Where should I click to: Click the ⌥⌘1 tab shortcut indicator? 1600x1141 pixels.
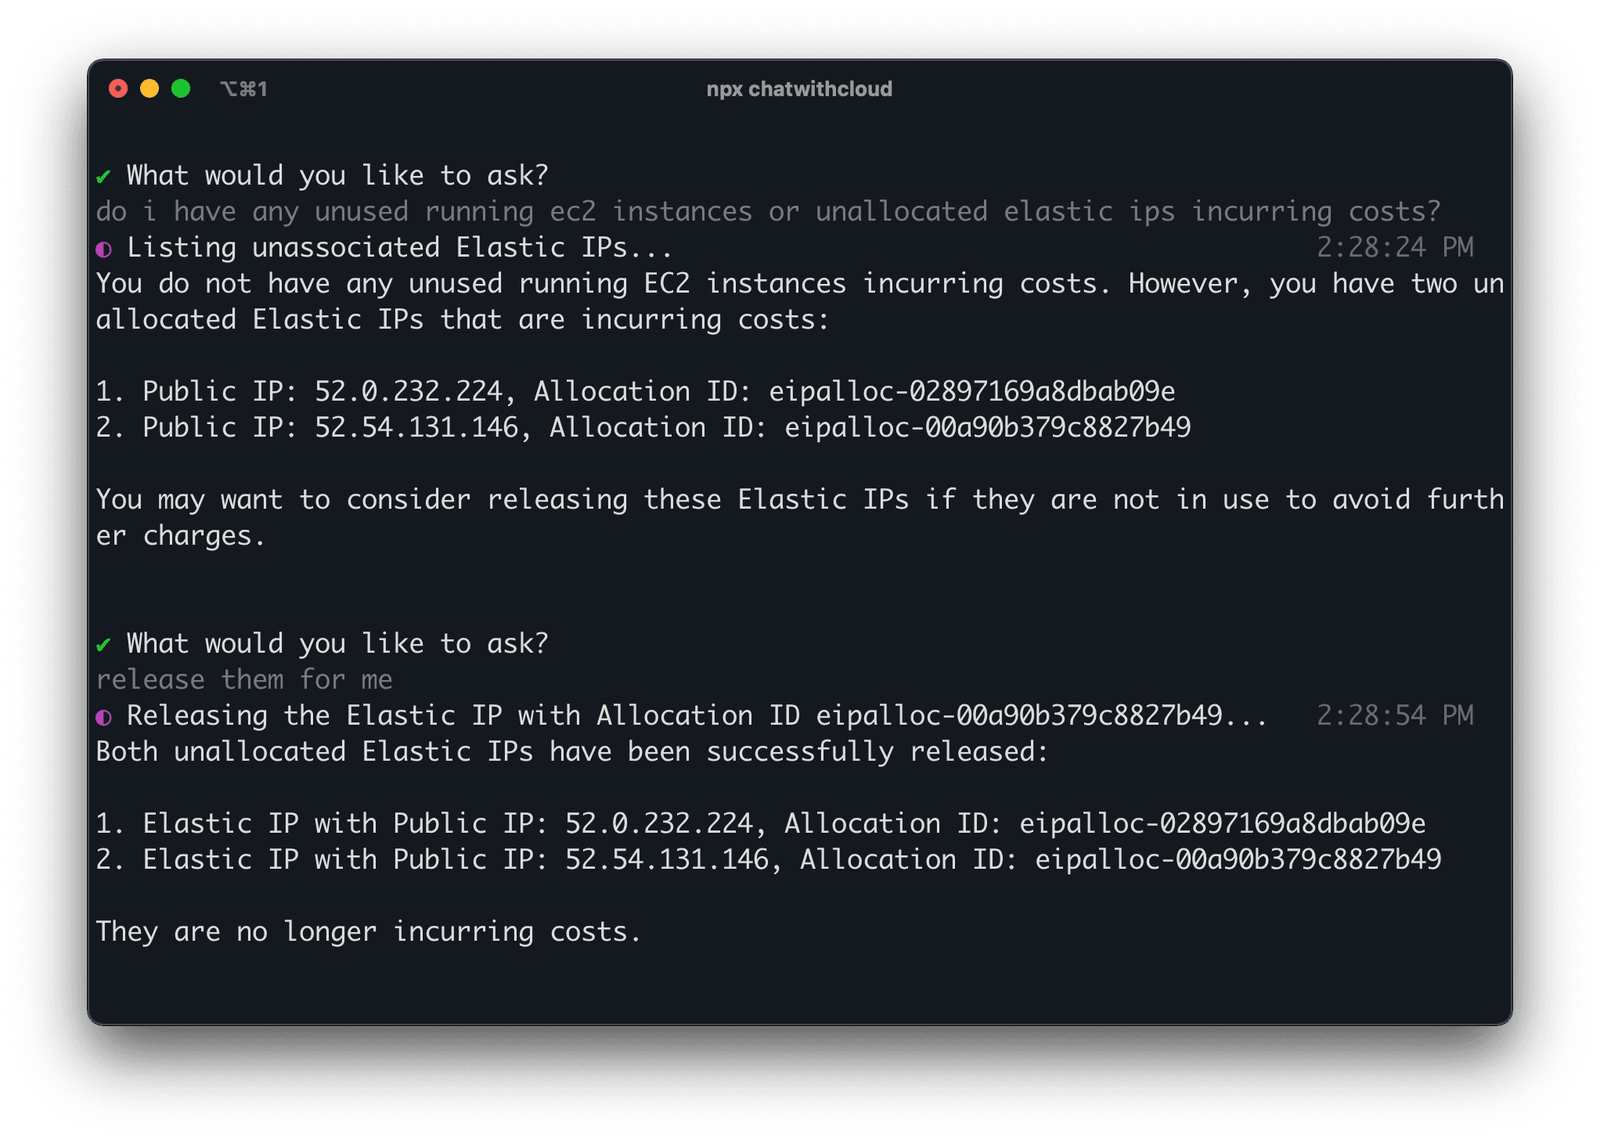click(243, 88)
